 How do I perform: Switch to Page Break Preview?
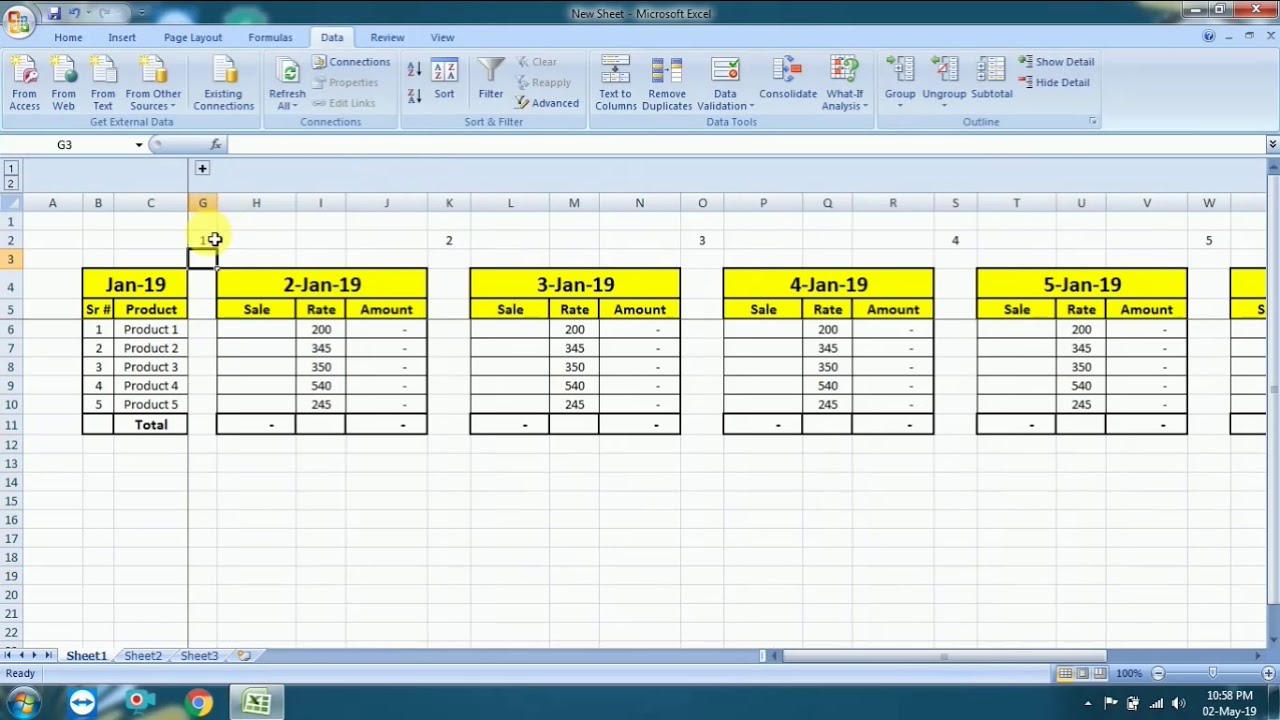tap(1099, 674)
